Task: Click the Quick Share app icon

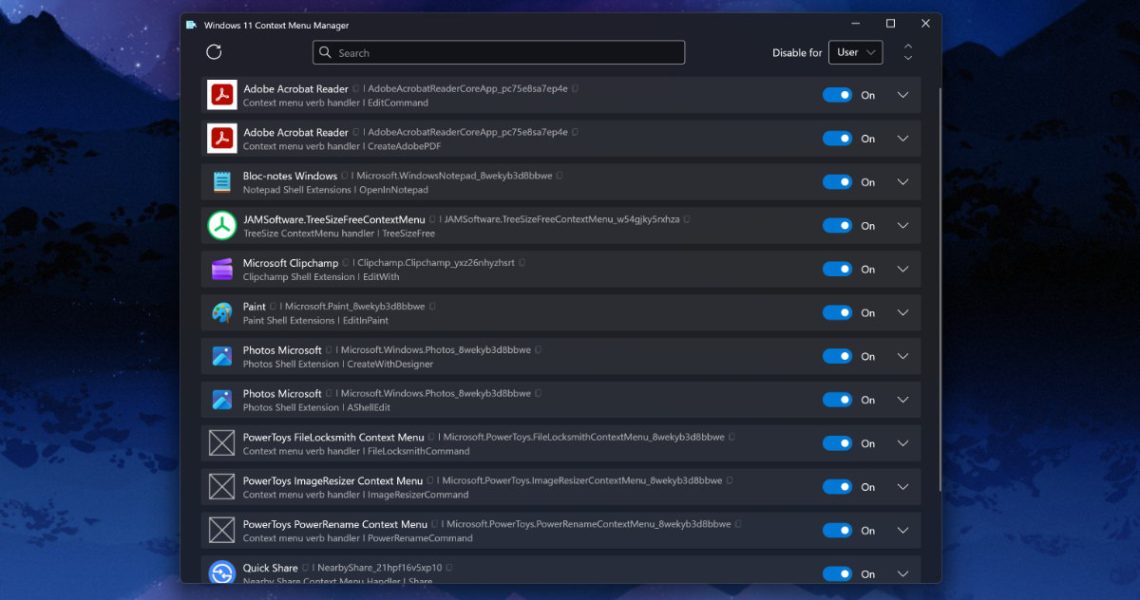Action: coord(221,573)
